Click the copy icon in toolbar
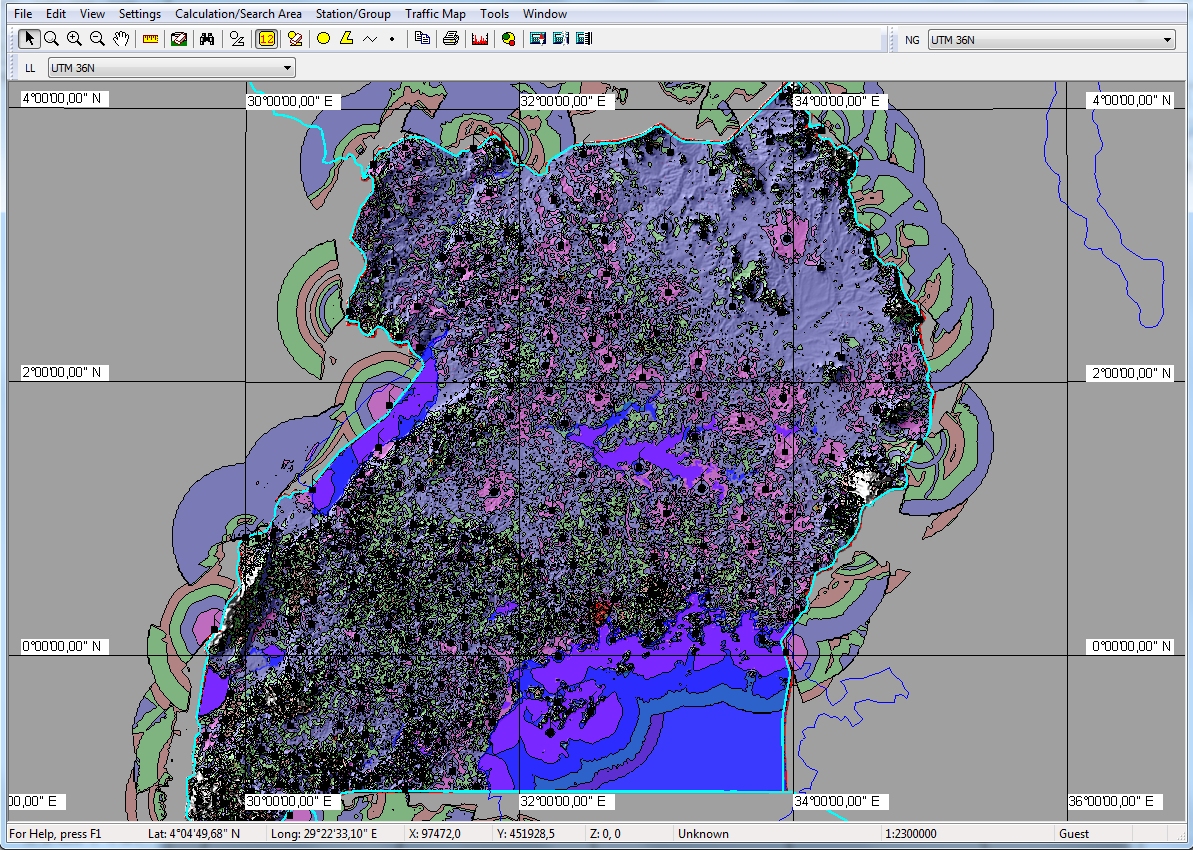 (422, 39)
